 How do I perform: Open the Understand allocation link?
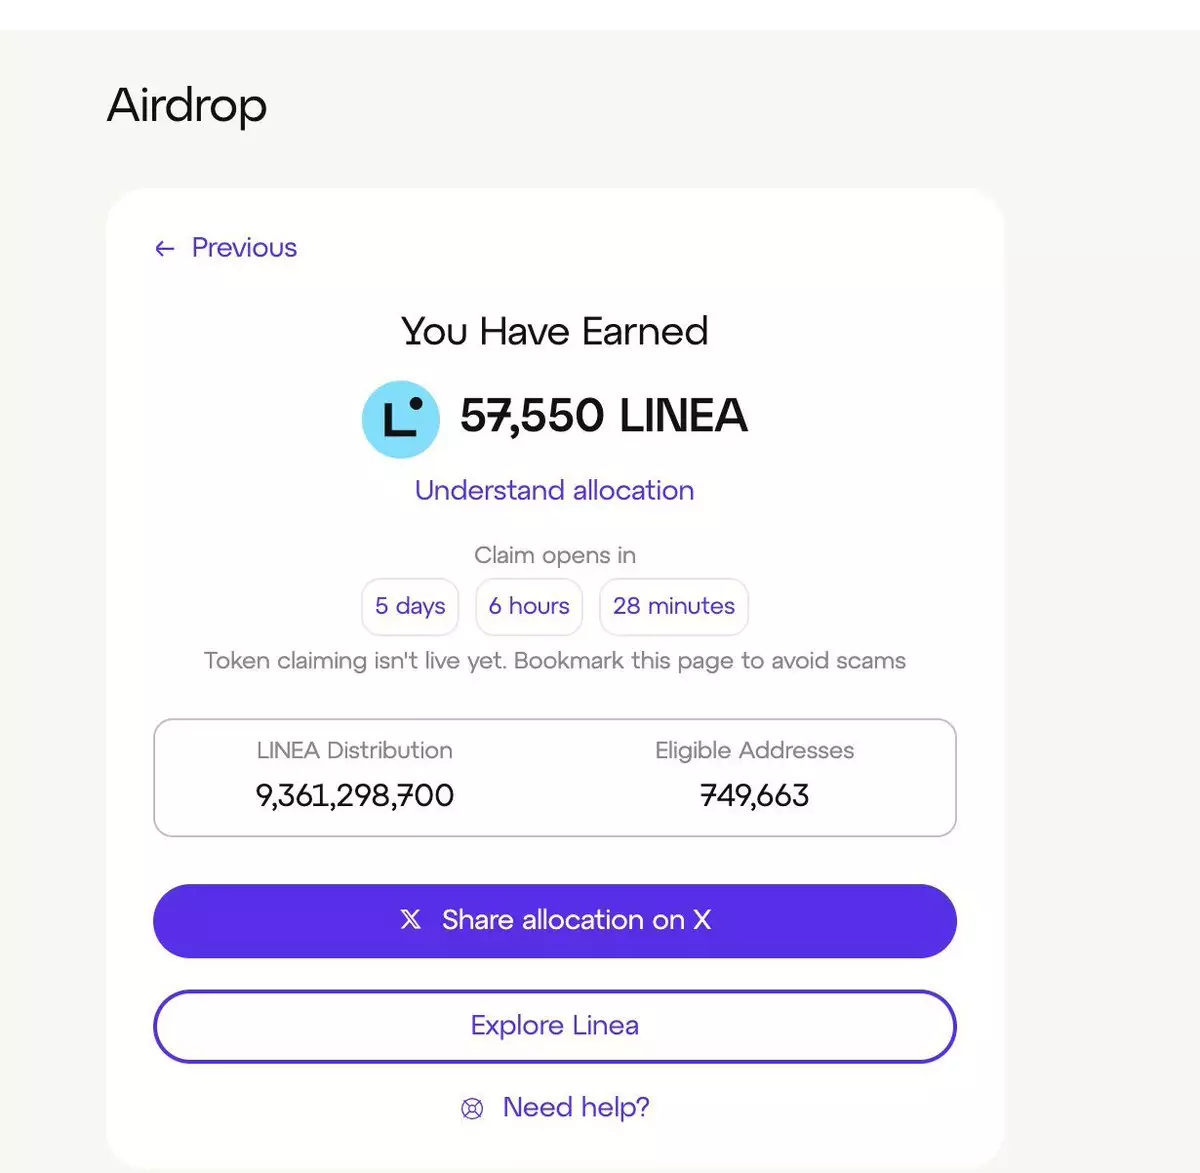coord(554,490)
